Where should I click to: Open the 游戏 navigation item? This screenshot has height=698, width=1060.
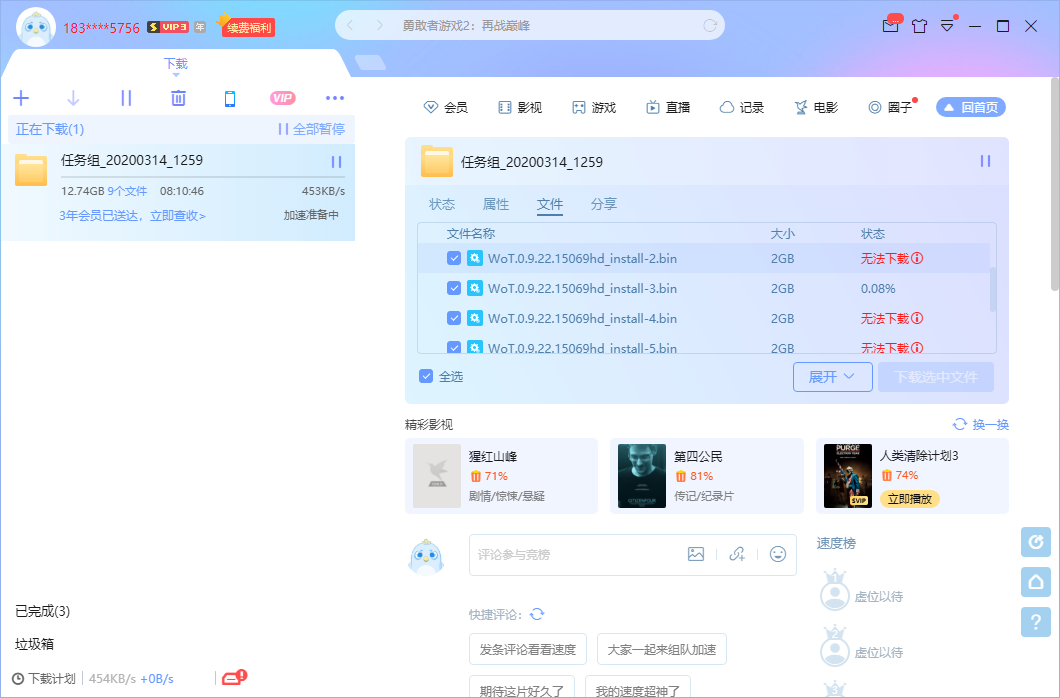pyautogui.click(x=594, y=107)
